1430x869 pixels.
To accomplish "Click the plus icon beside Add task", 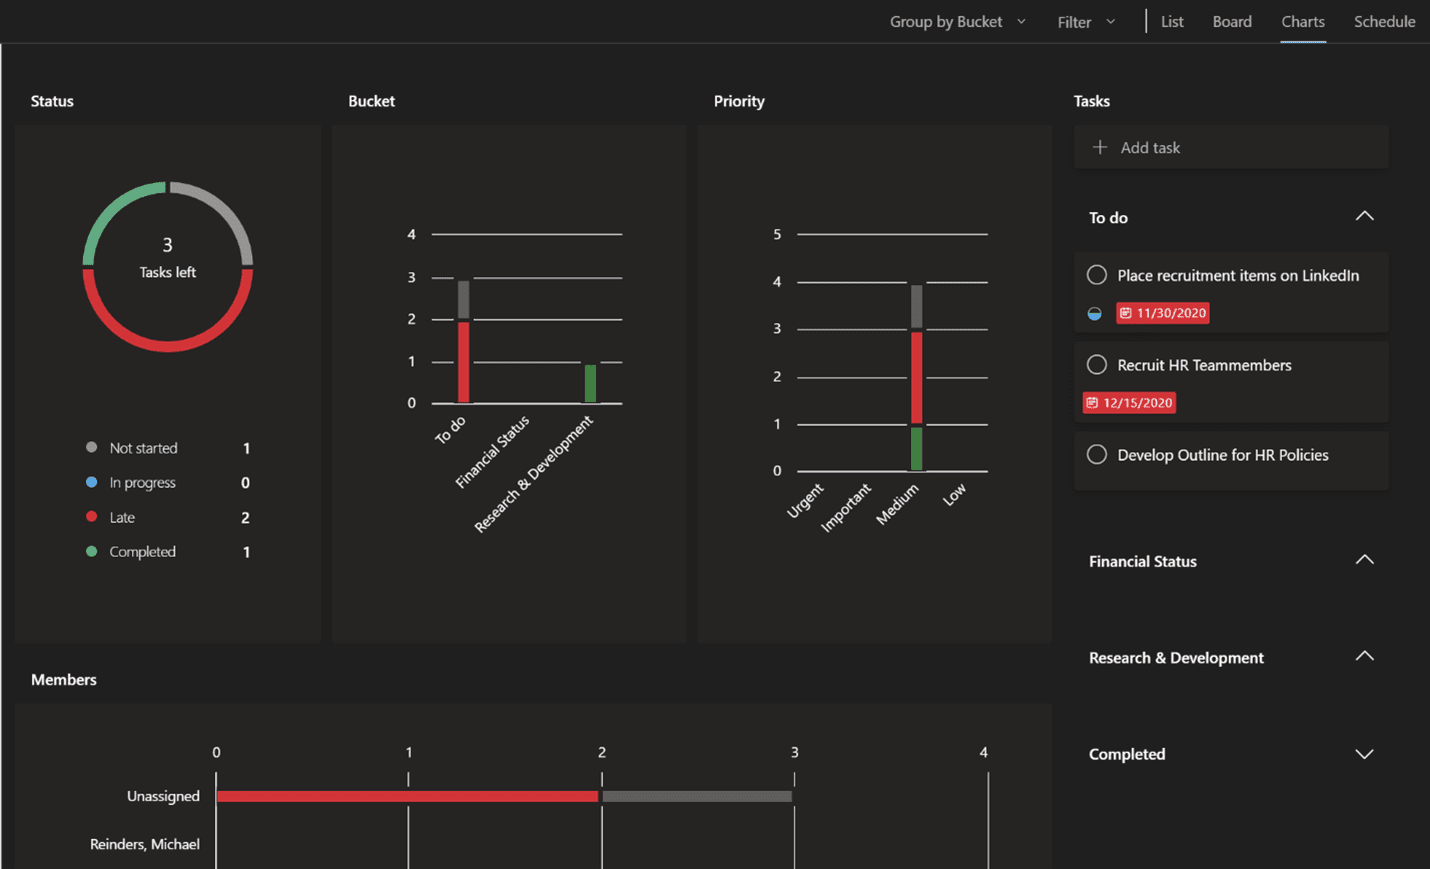I will (1100, 147).
